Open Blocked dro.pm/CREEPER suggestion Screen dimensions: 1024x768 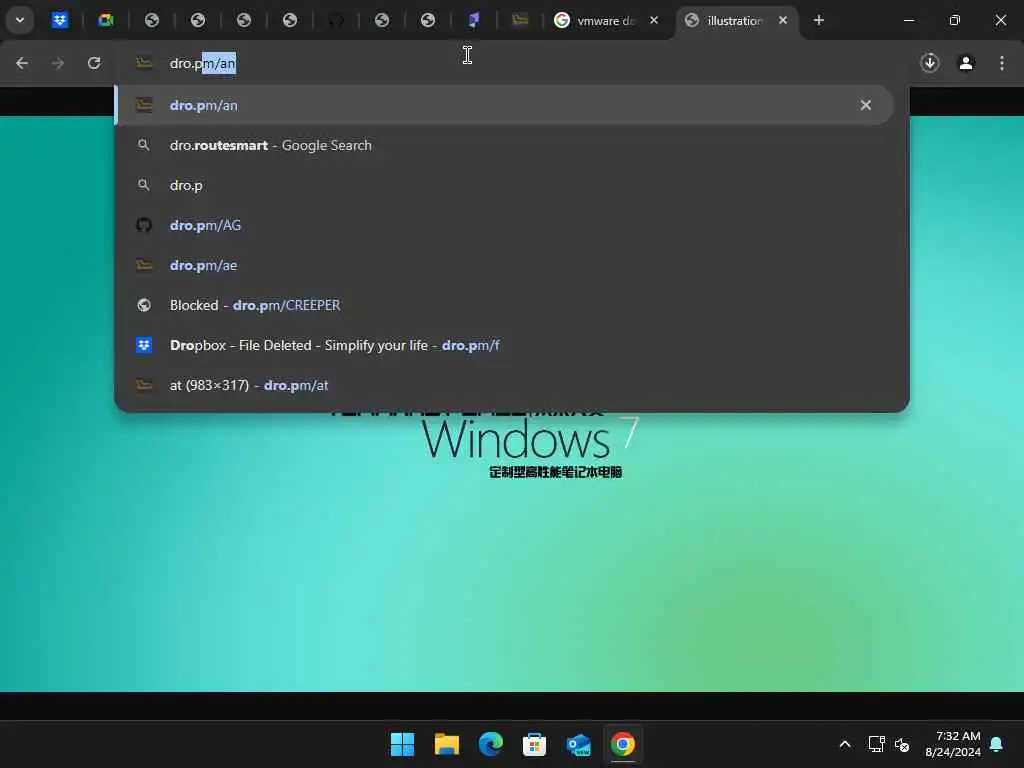504,305
